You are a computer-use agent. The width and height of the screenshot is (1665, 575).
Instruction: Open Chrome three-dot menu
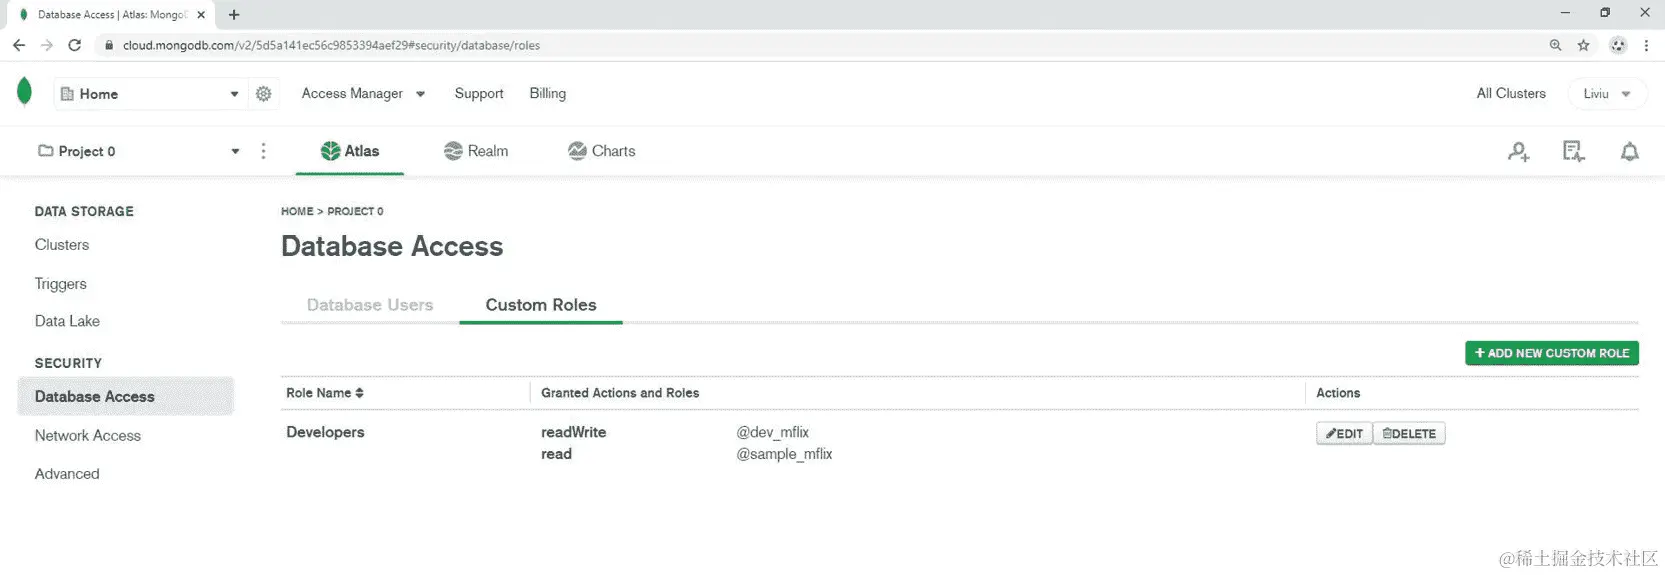(1646, 45)
